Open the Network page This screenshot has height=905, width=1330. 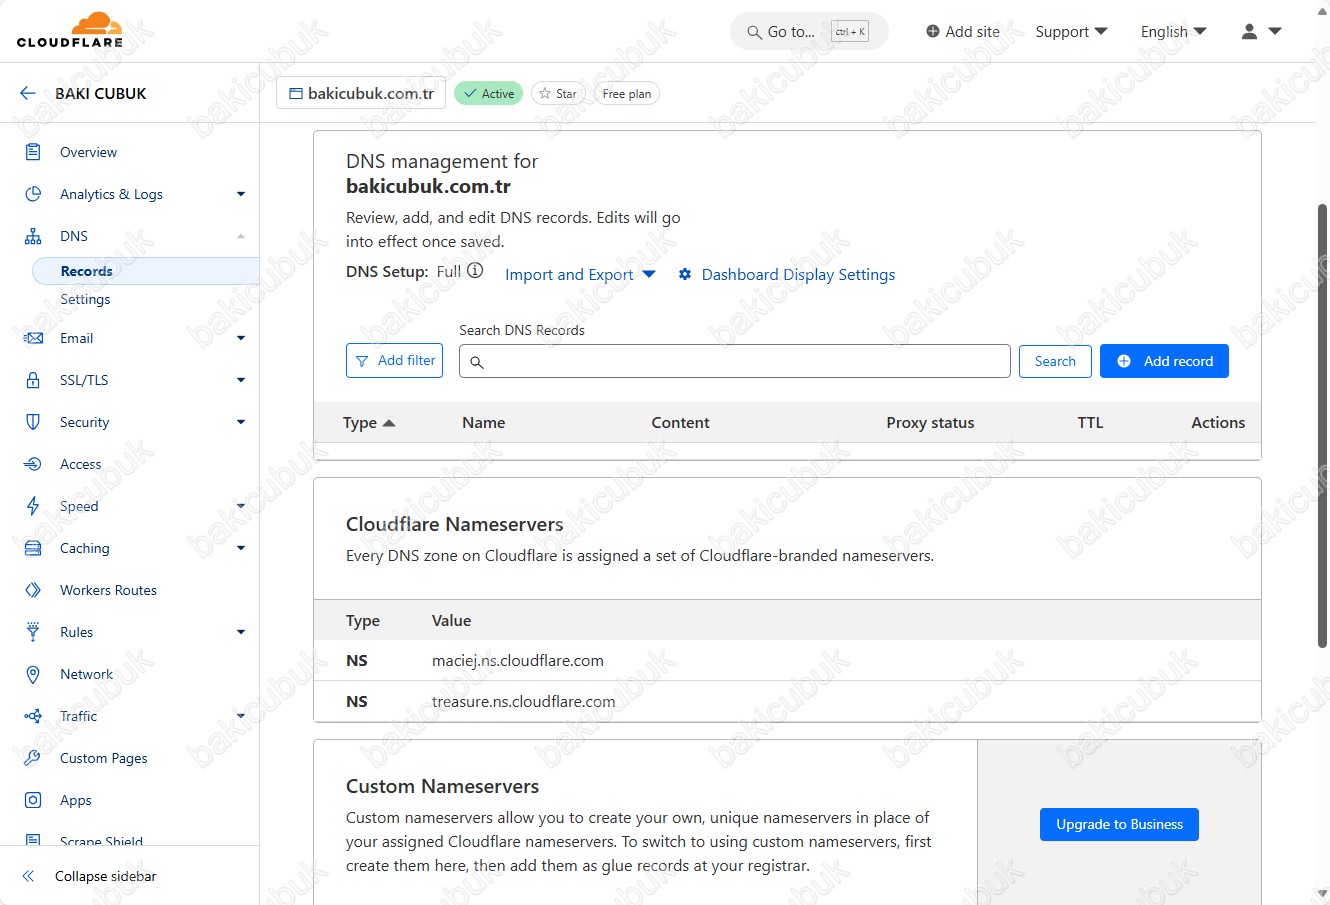(86, 674)
